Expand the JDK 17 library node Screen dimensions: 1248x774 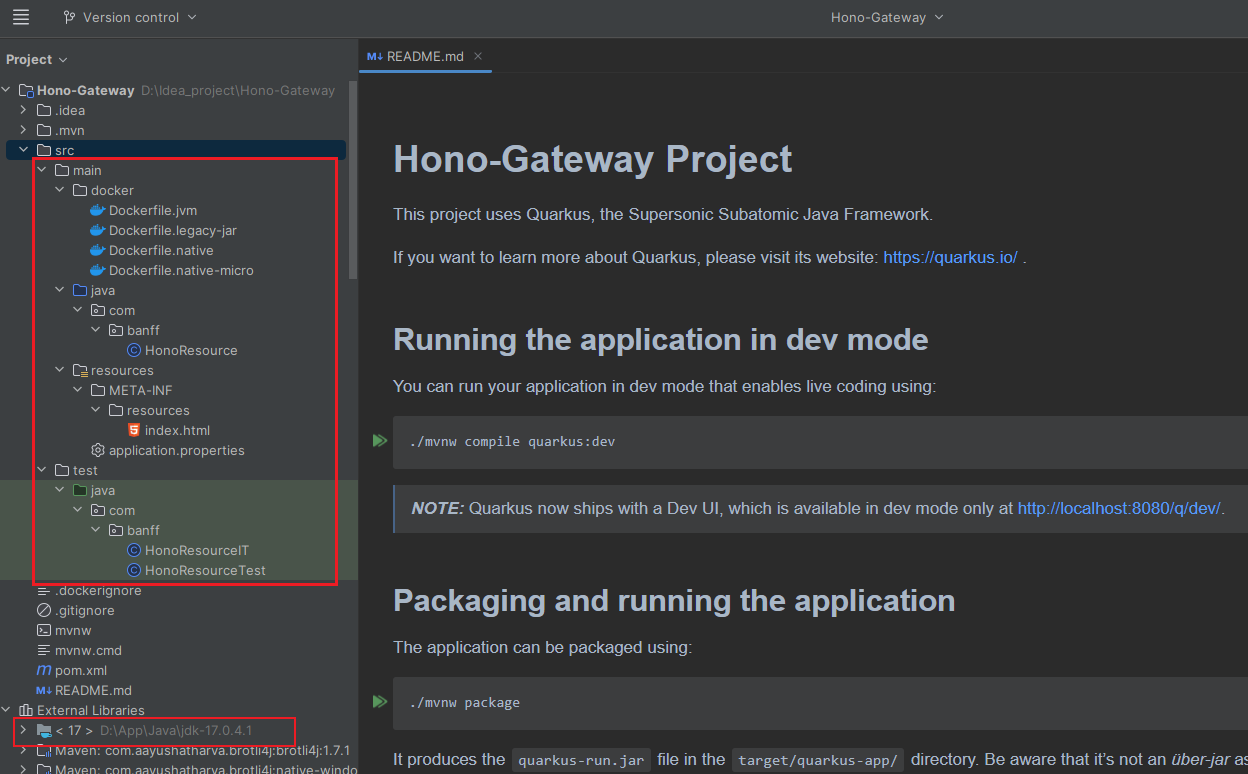coord(23,730)
